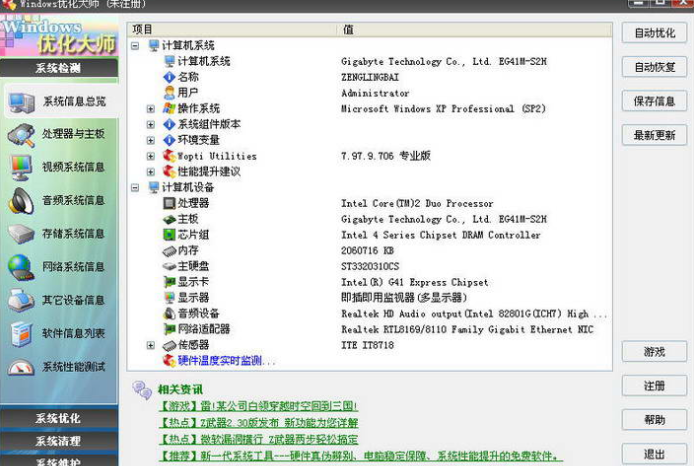Click the 相关资讯 chat bubbles icon
The width and height of the screenshot is (694, 466).
pyautogui.click(x=143, y=390)
